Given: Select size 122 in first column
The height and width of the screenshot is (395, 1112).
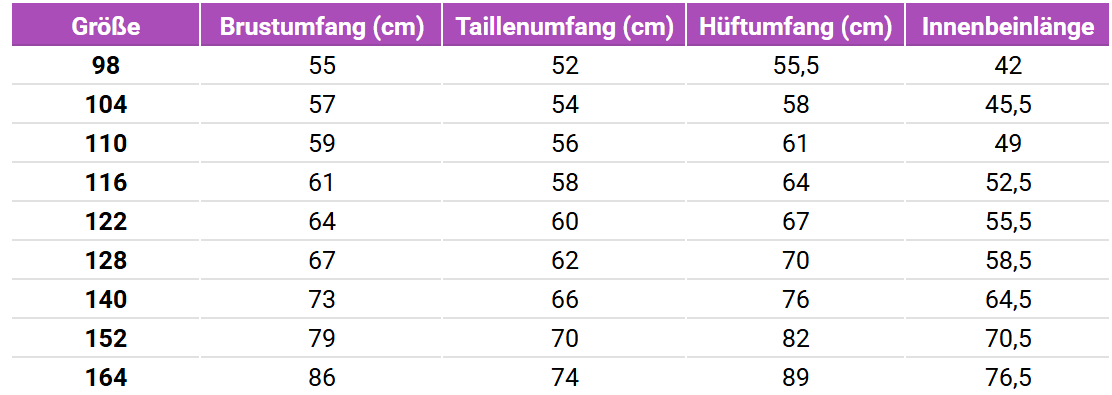Looking at the screenshot, I should [x=106, y=222].
